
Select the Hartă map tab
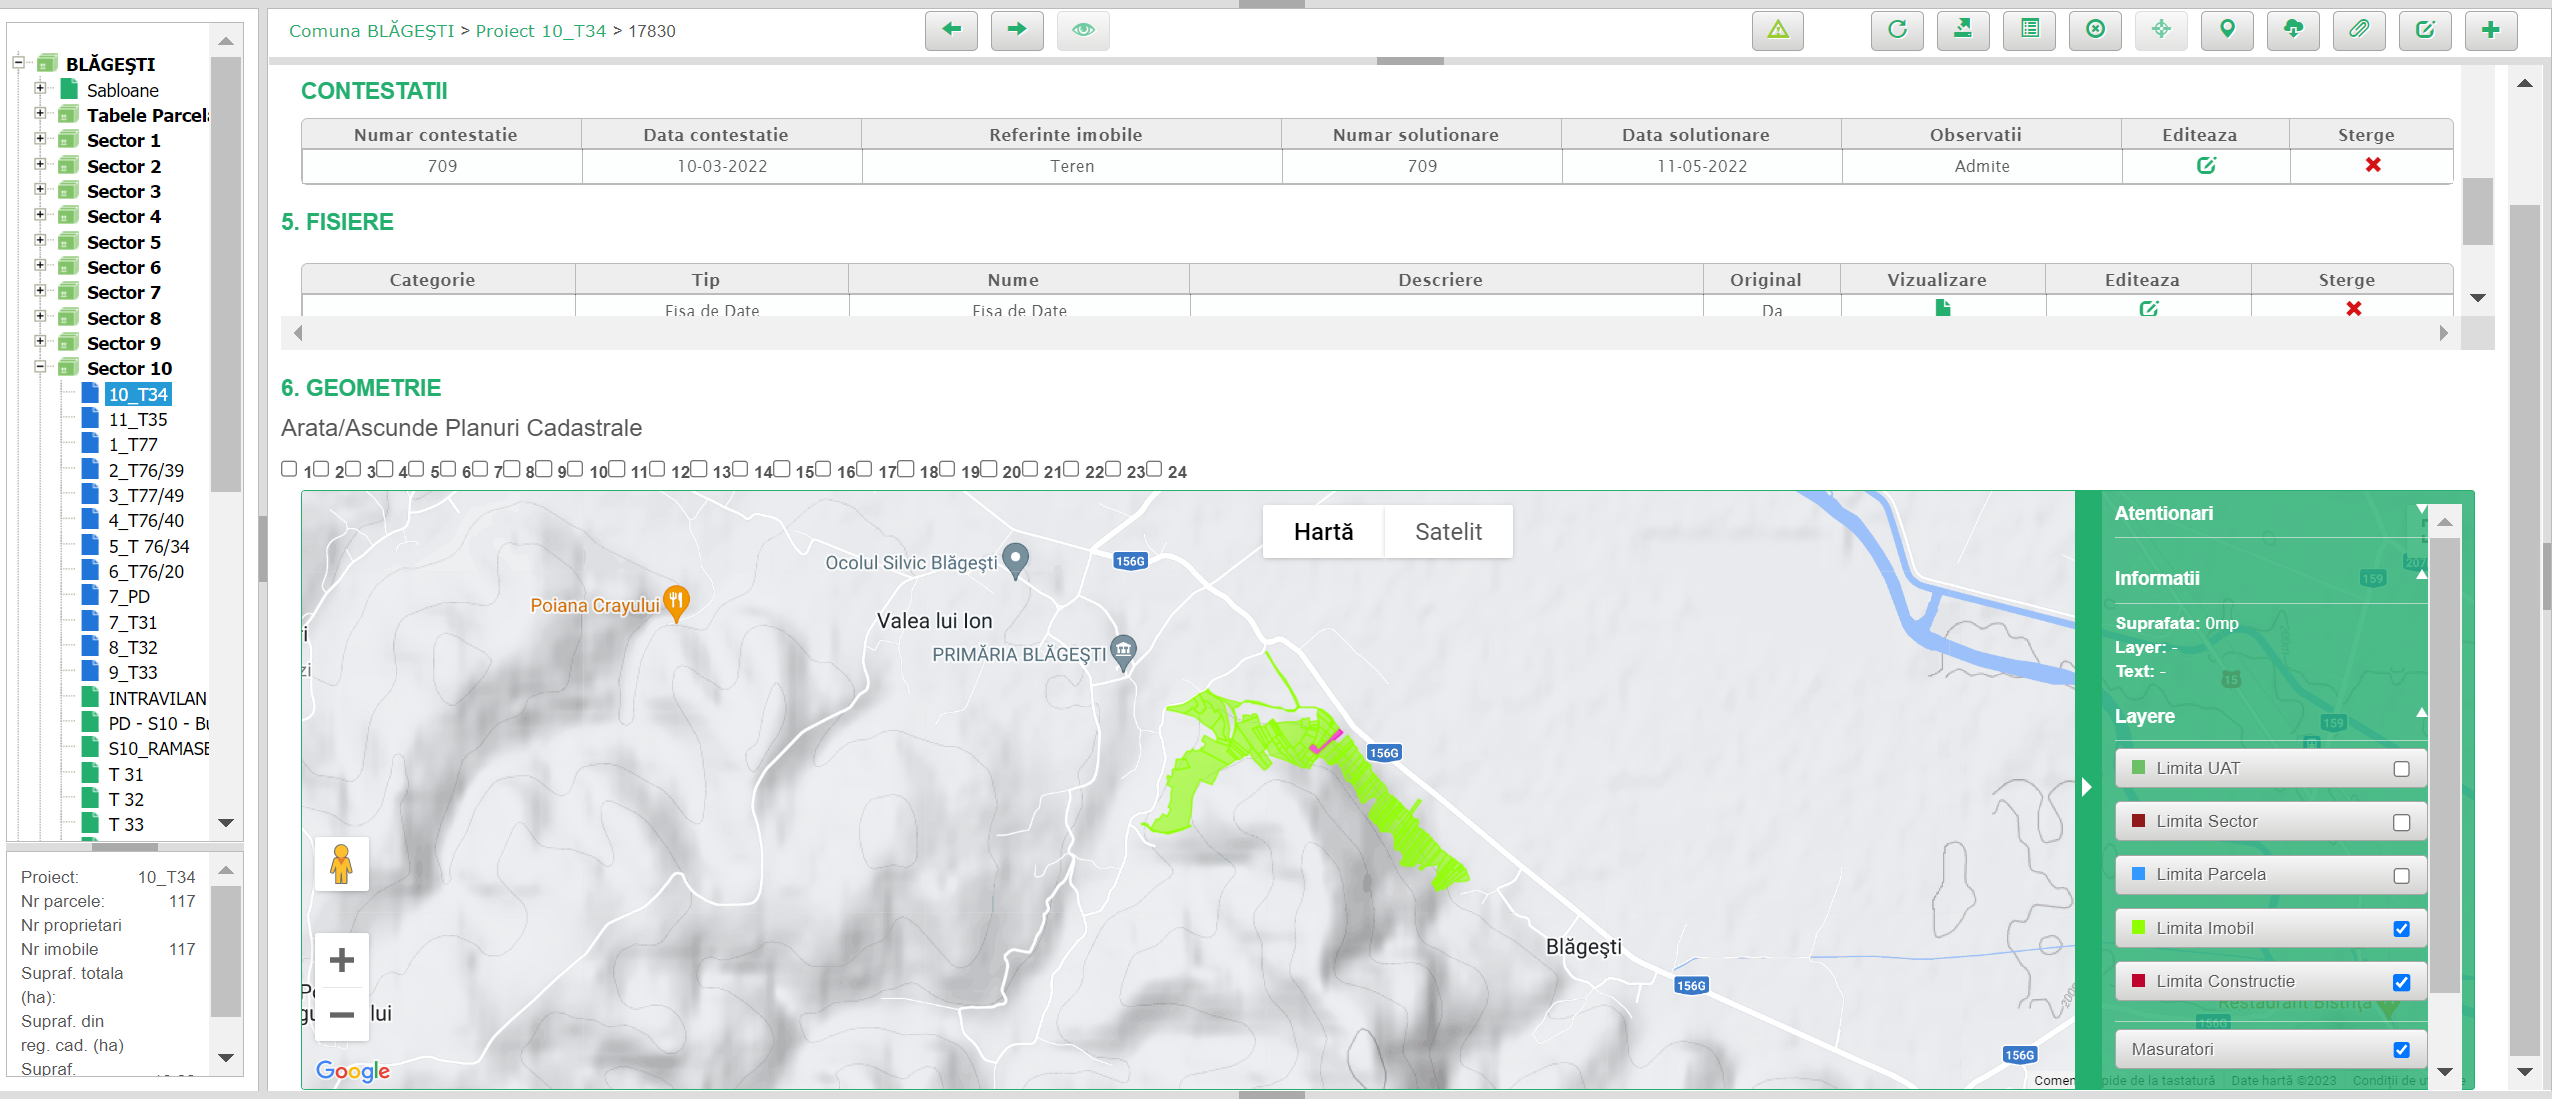(x=1323, y=532)
